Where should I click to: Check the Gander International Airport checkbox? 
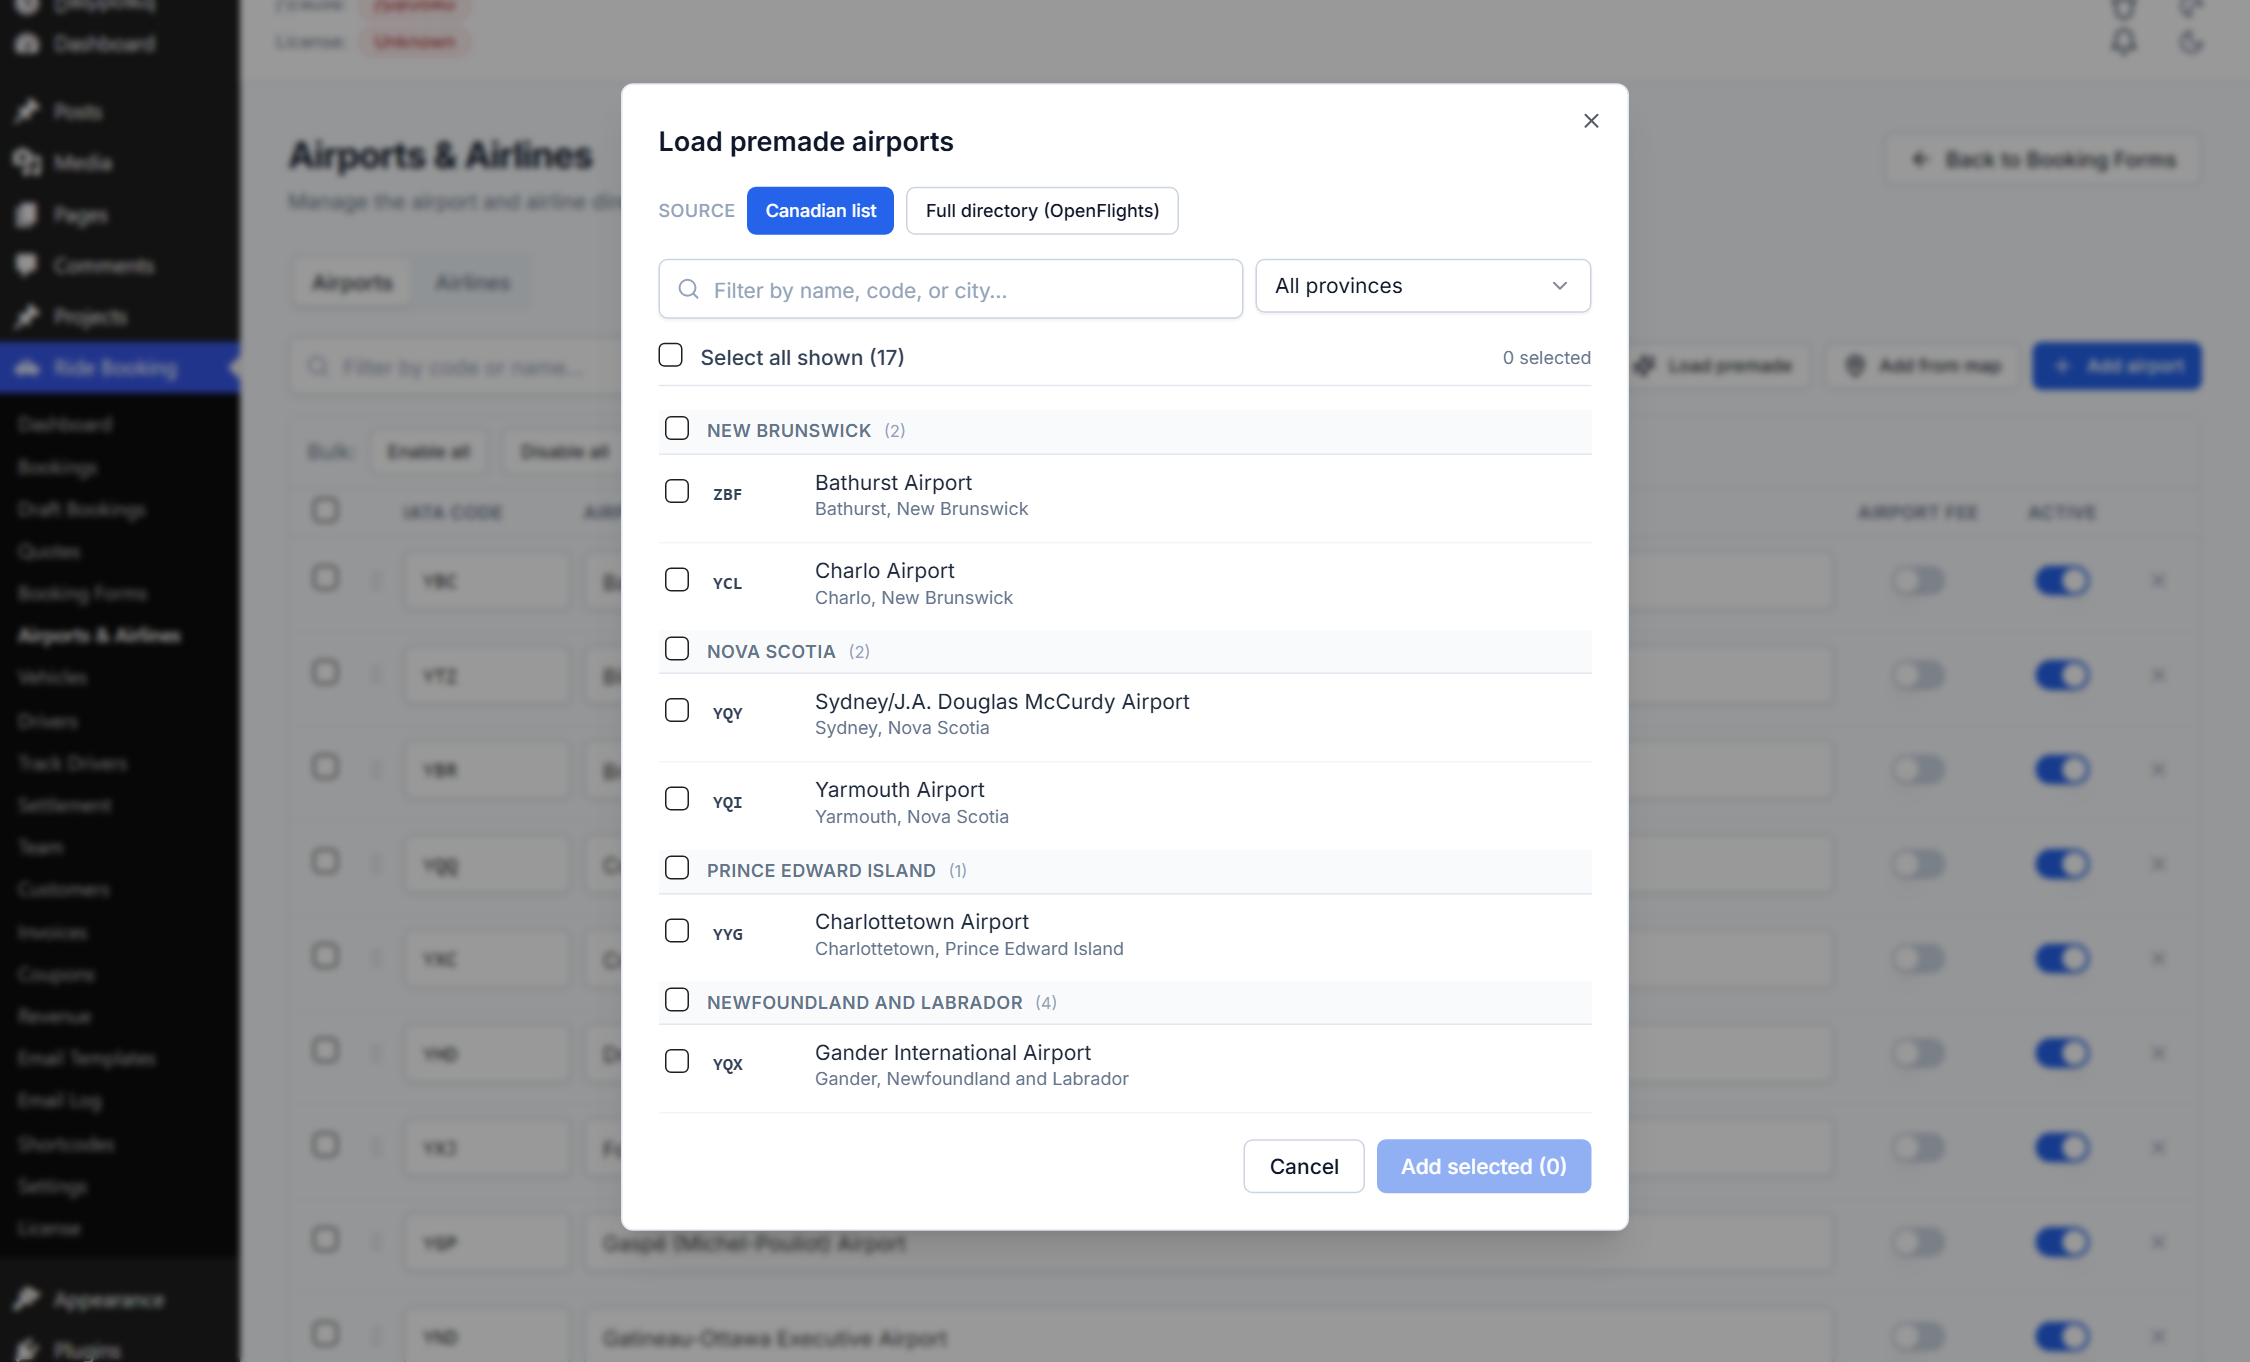677,1061
